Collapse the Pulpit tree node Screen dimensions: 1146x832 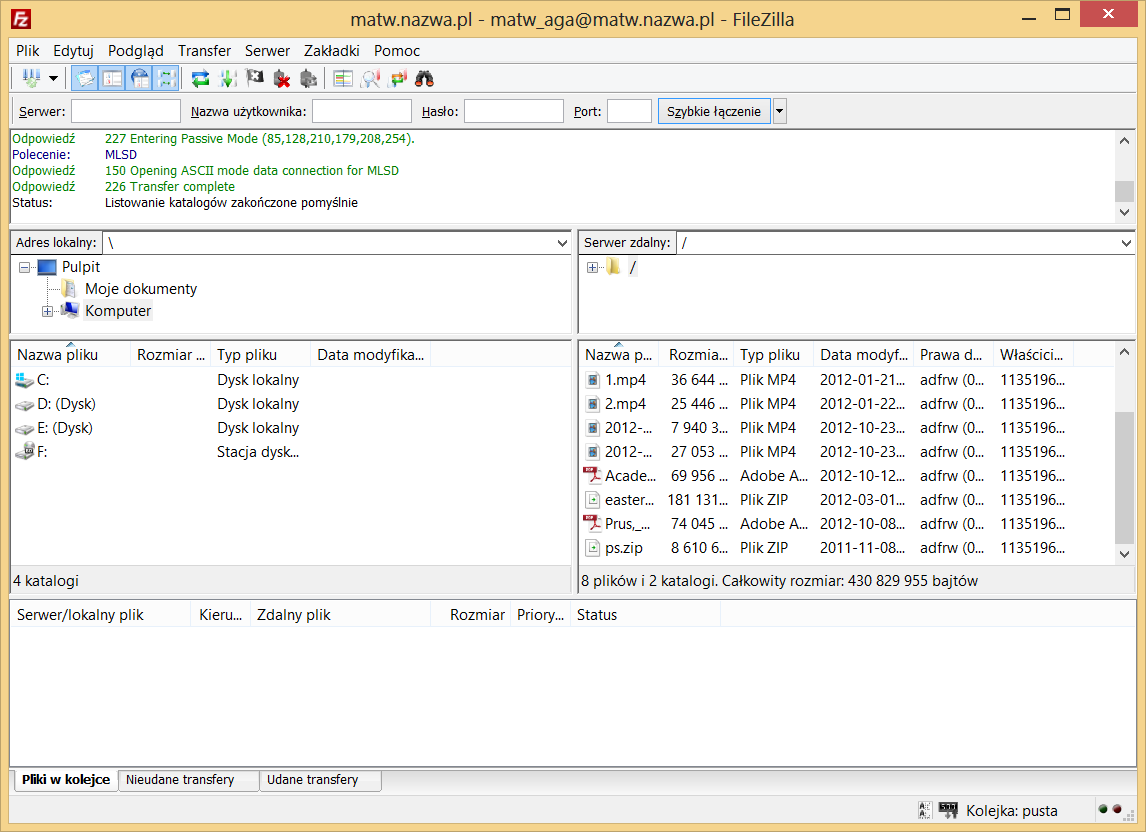click(x=25, y=268)
